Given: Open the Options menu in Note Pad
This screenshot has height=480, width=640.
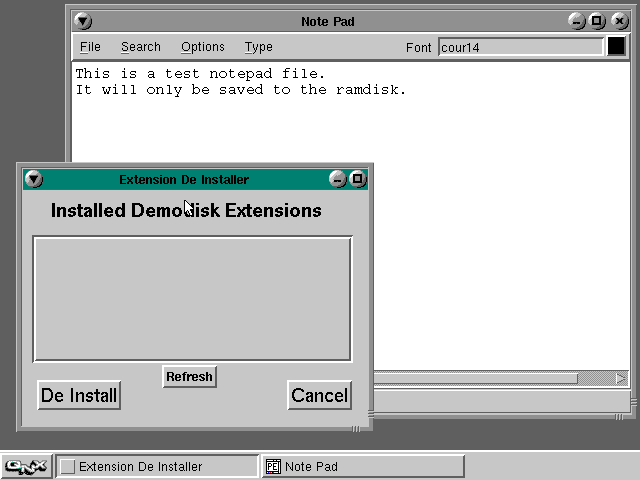Looking at the screenshot, I should click(203, 47).
